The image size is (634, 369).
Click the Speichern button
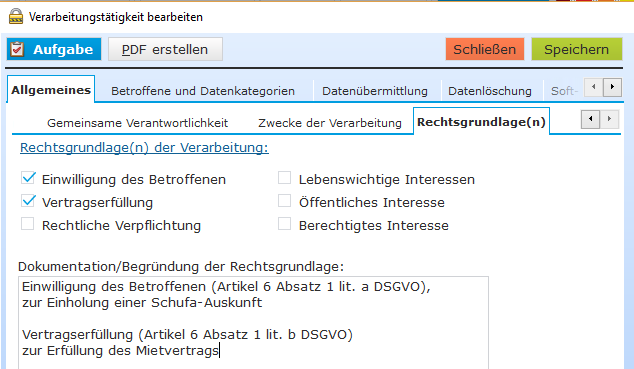(577, 49)
